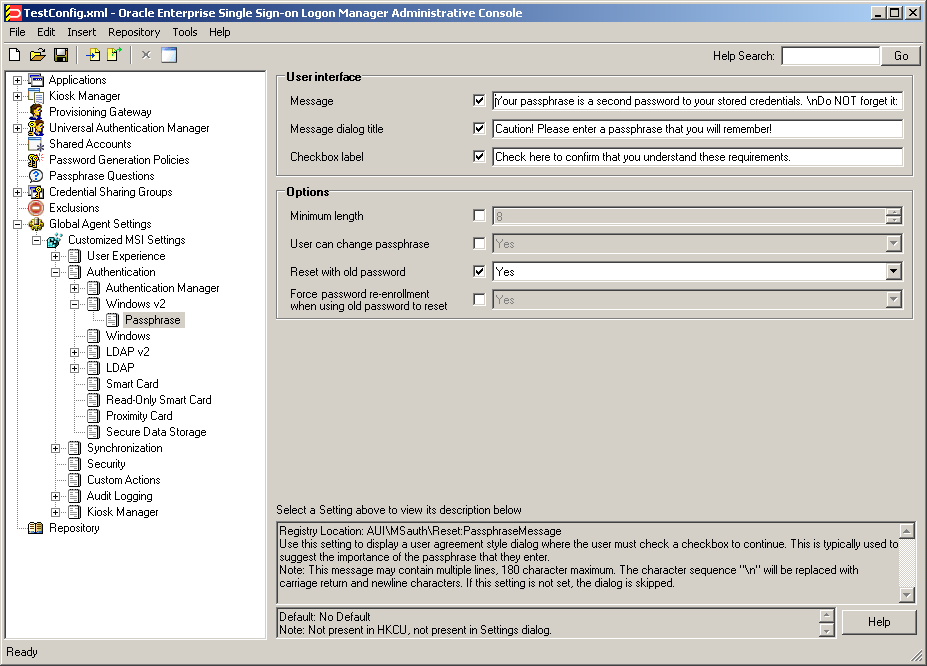Enable the Minimum length checkbox
This screenshot has width=927, height=666.
479,216
